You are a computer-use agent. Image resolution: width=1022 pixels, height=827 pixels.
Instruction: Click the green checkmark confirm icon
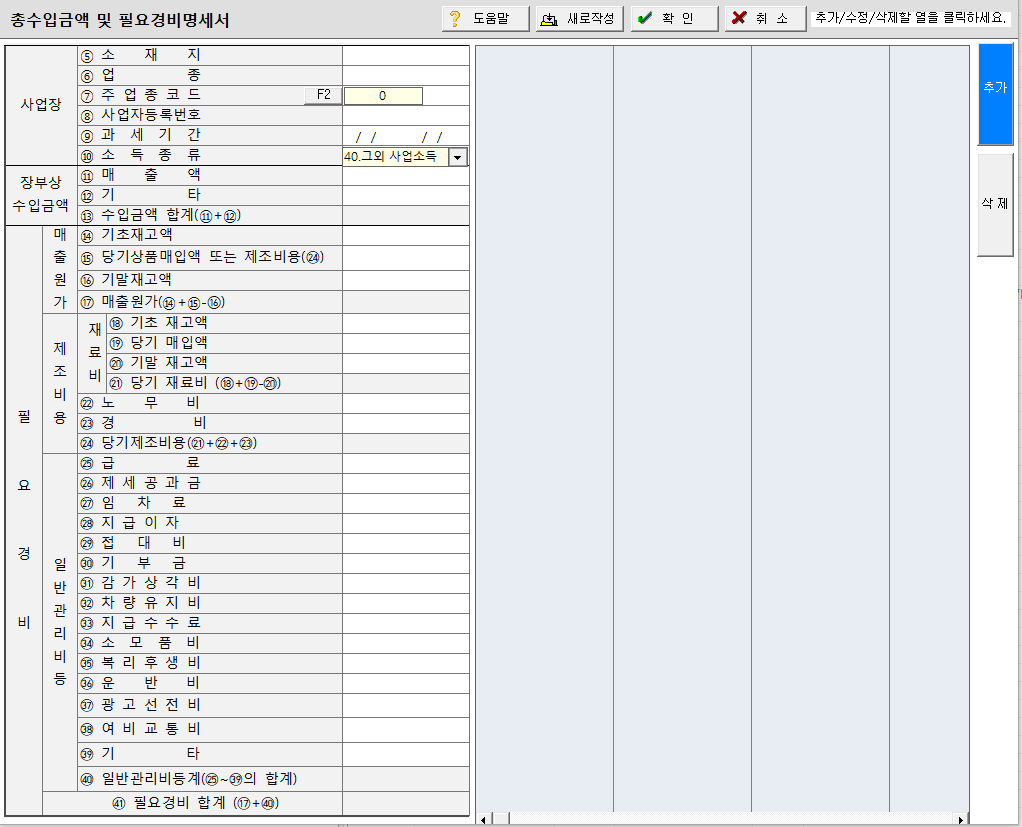pyautogui.click(x=645, y=18)
